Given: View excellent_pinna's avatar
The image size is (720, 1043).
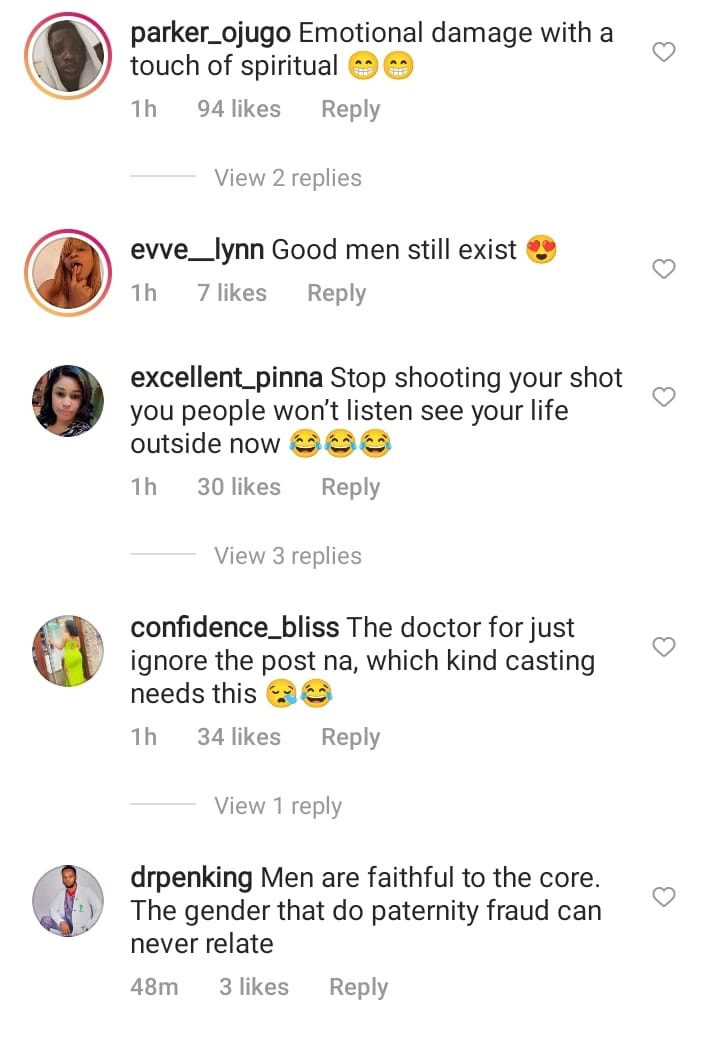Looking at the screenshot, I should (69, 401).
